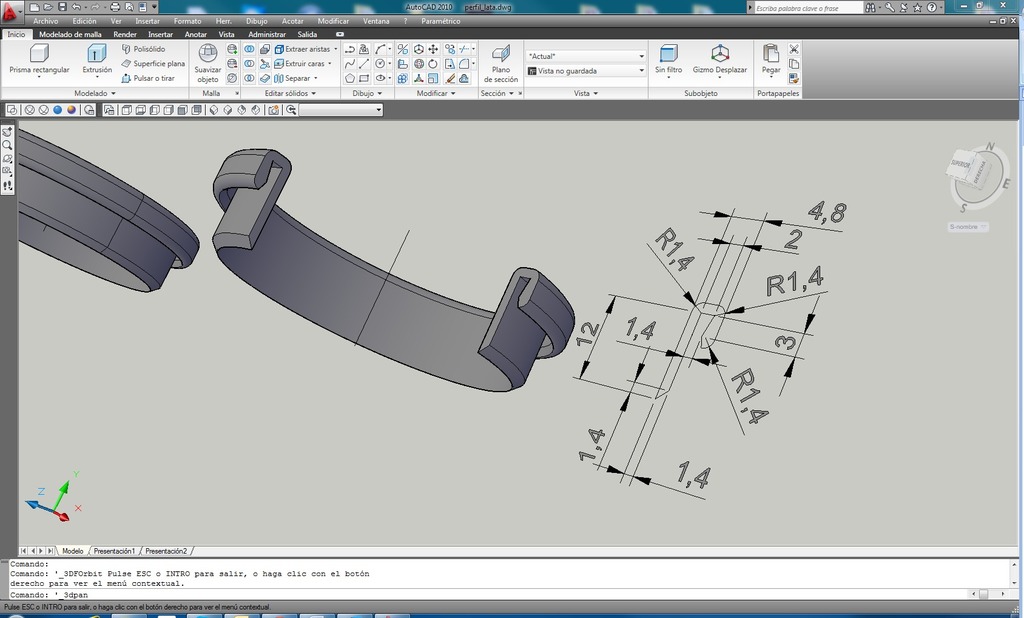Open the *Actual* visual style dropdown

click(585, 56)
